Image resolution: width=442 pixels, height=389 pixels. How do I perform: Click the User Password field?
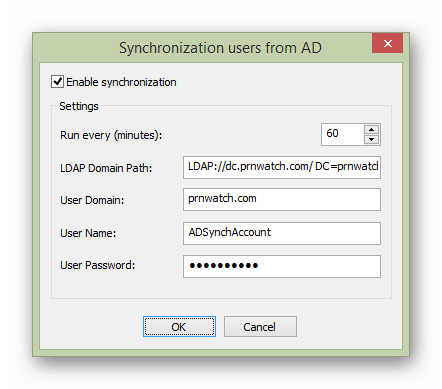(x=282, y=266)
